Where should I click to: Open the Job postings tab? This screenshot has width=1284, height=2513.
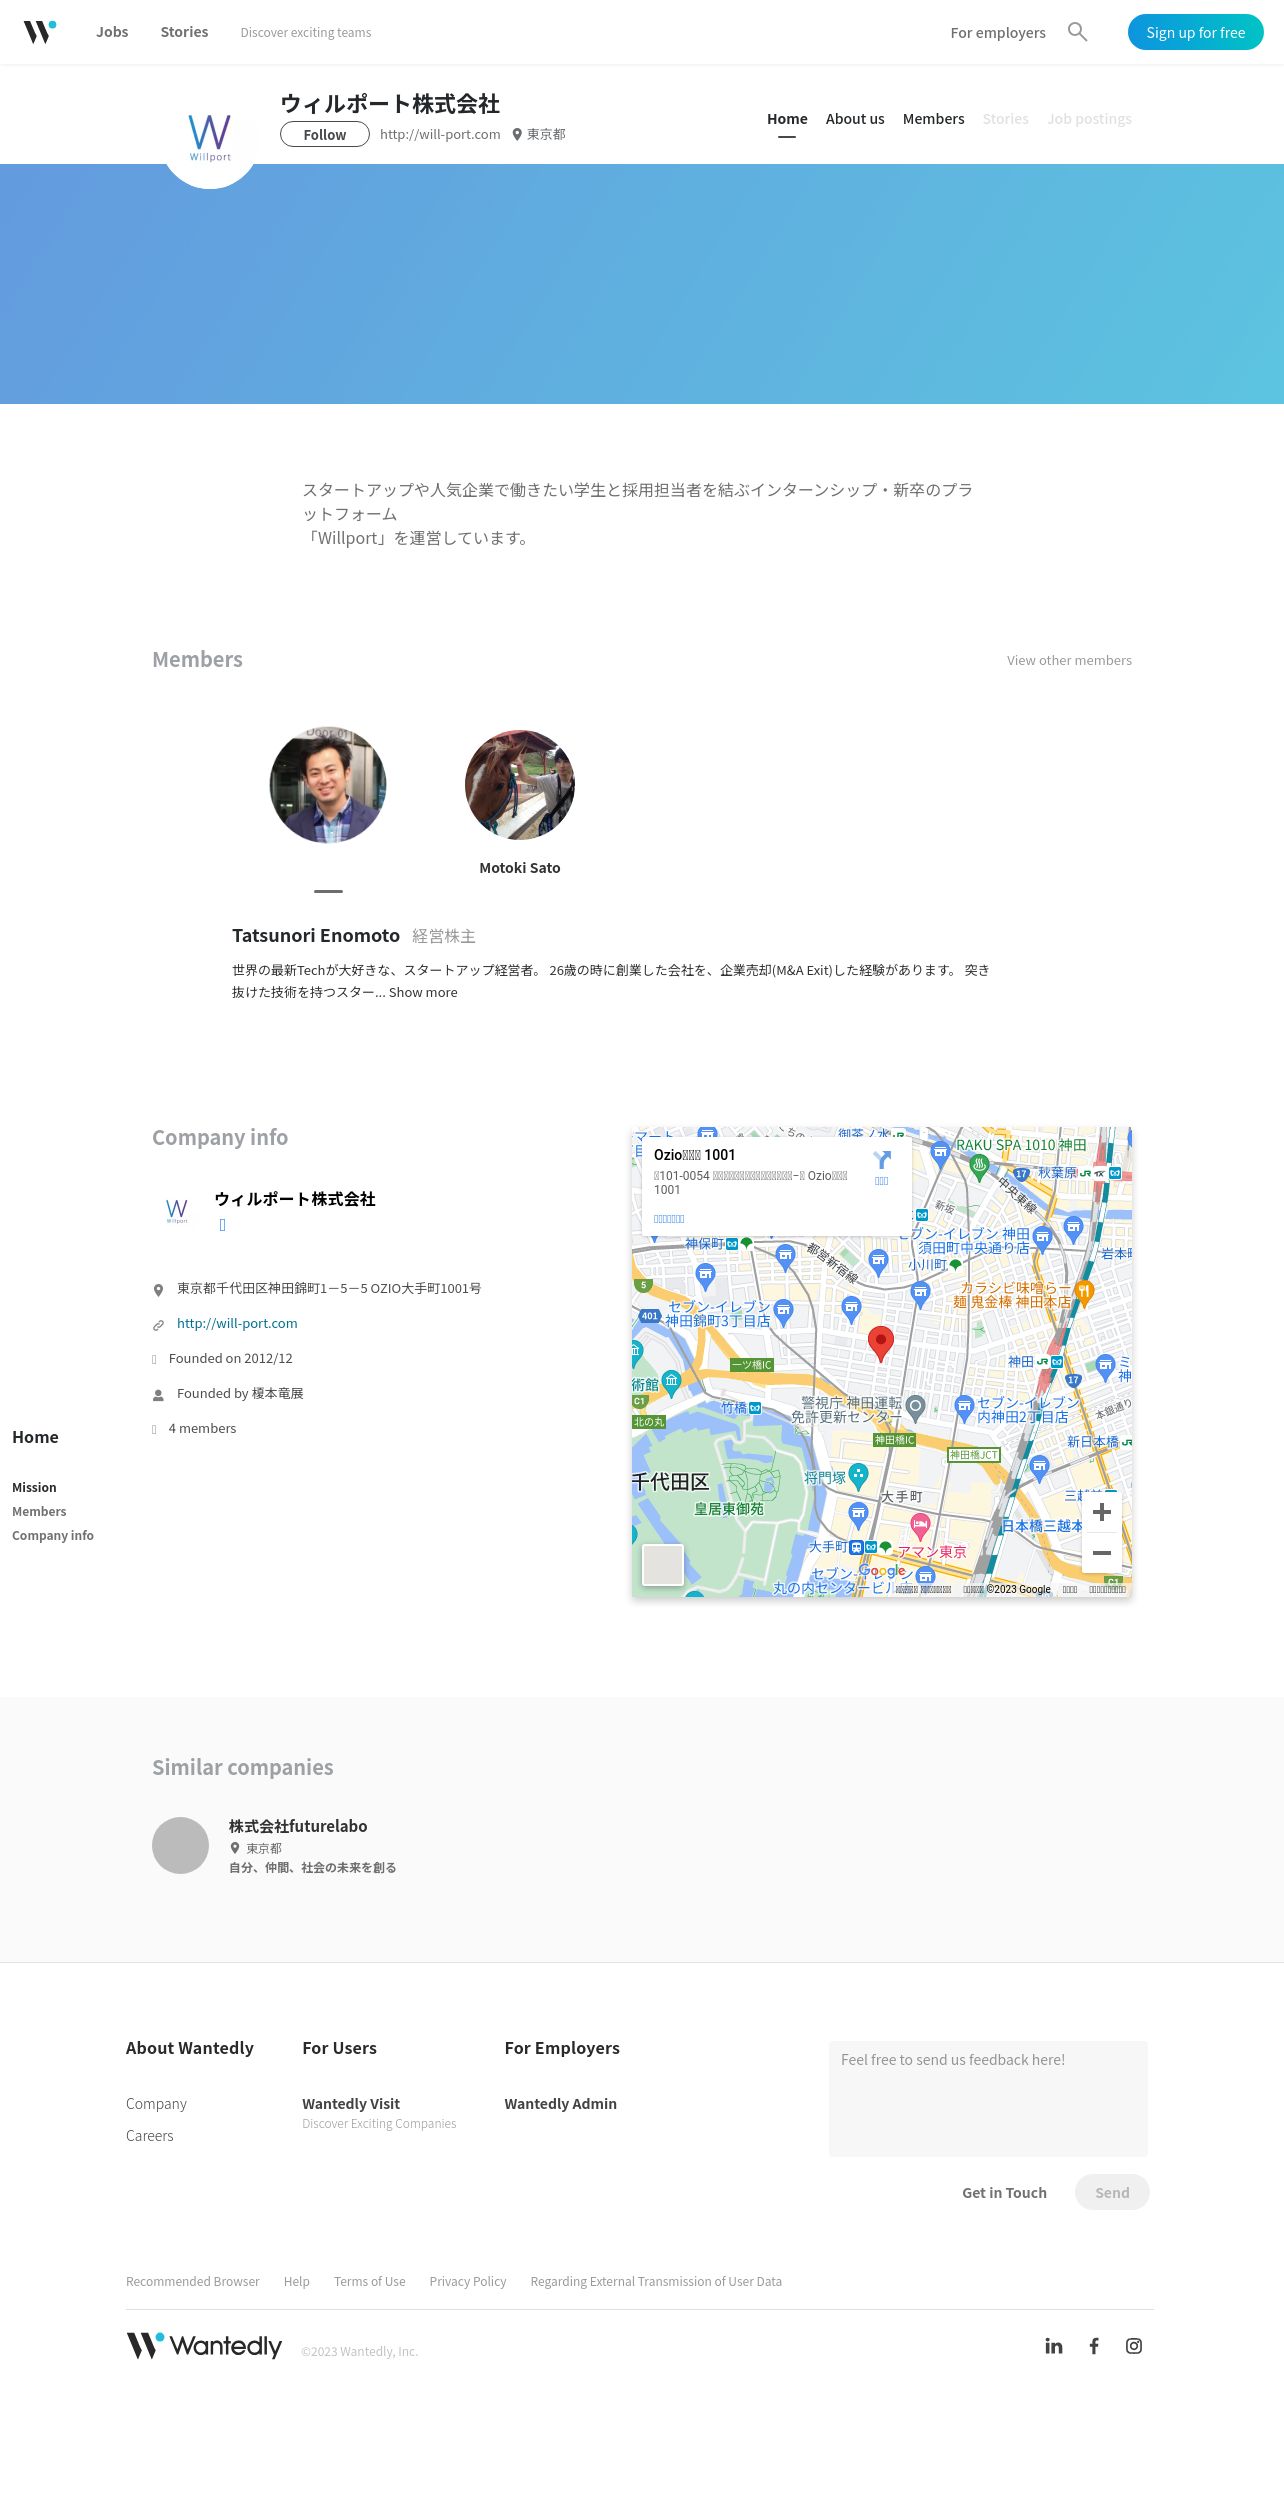click(1089, 119)
